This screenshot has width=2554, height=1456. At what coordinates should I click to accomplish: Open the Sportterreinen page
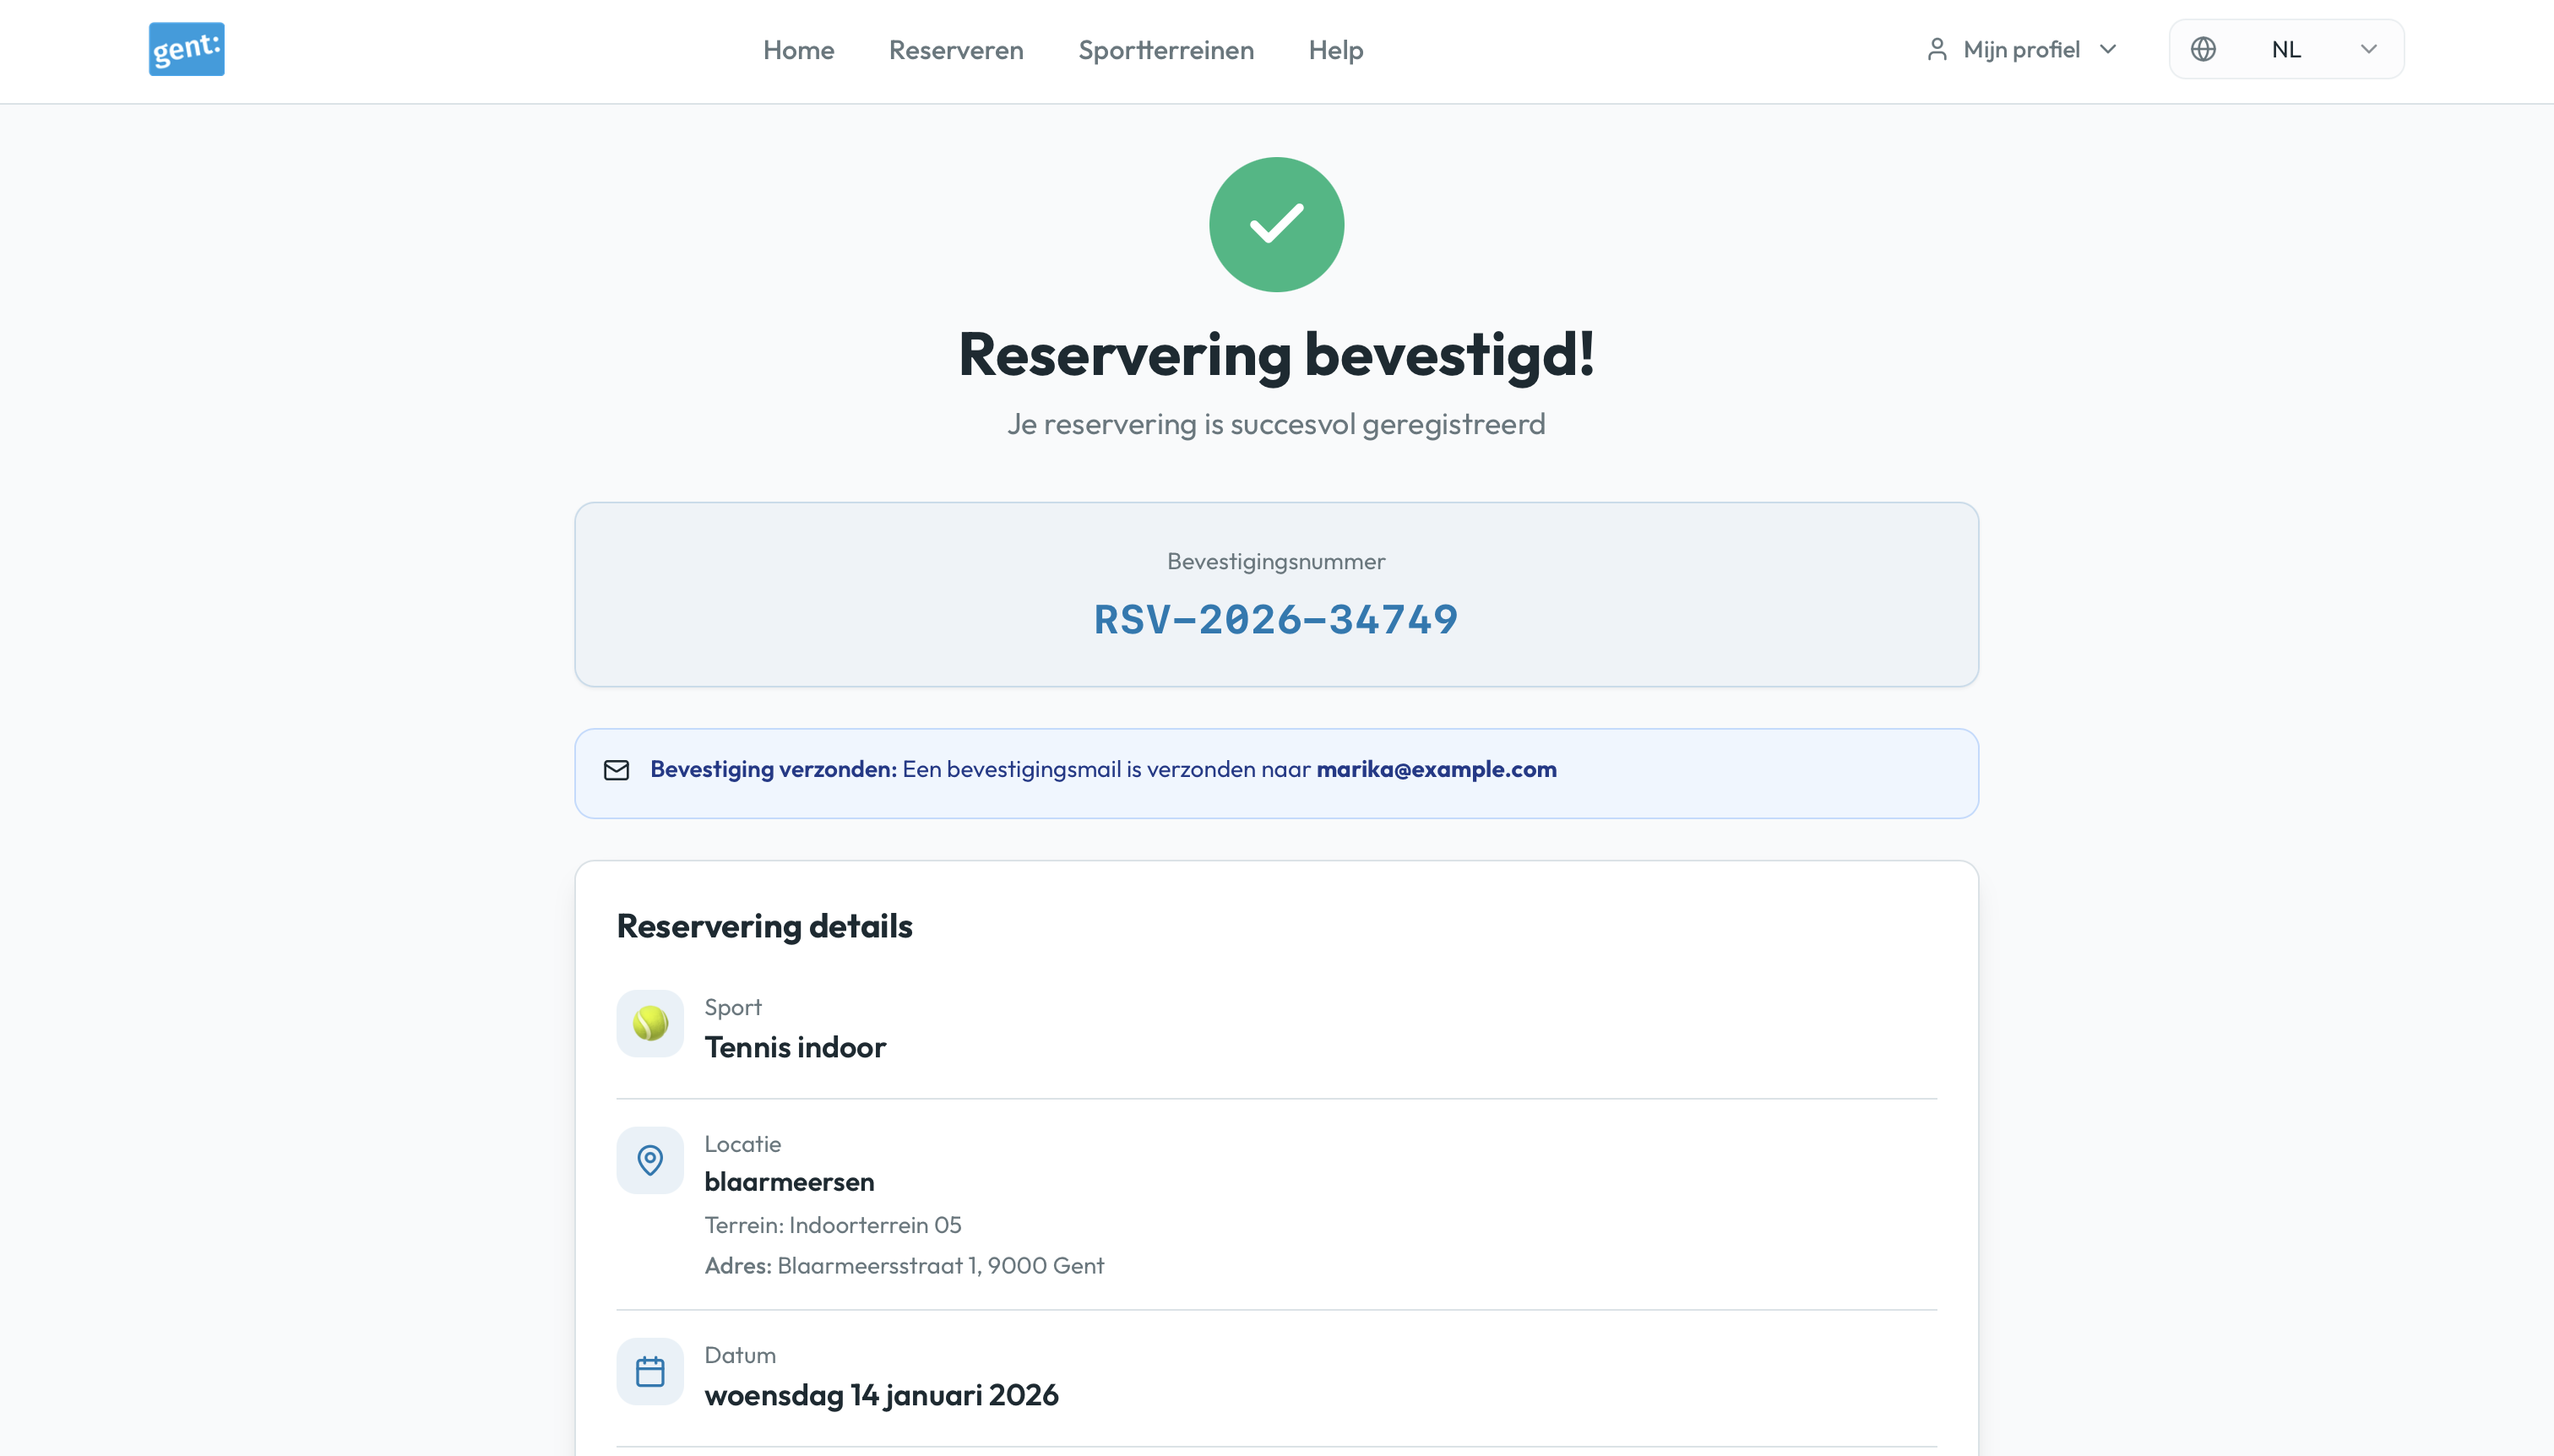(1165, 50)
